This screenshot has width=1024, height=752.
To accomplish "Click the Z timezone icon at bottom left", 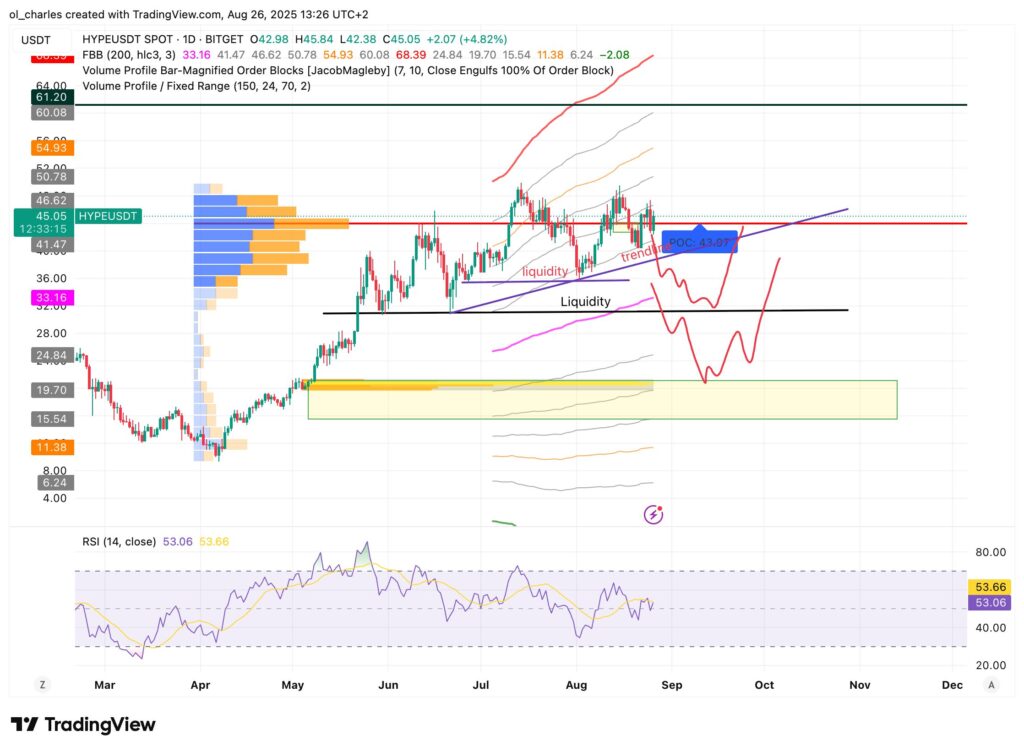I will coord(43,685).
